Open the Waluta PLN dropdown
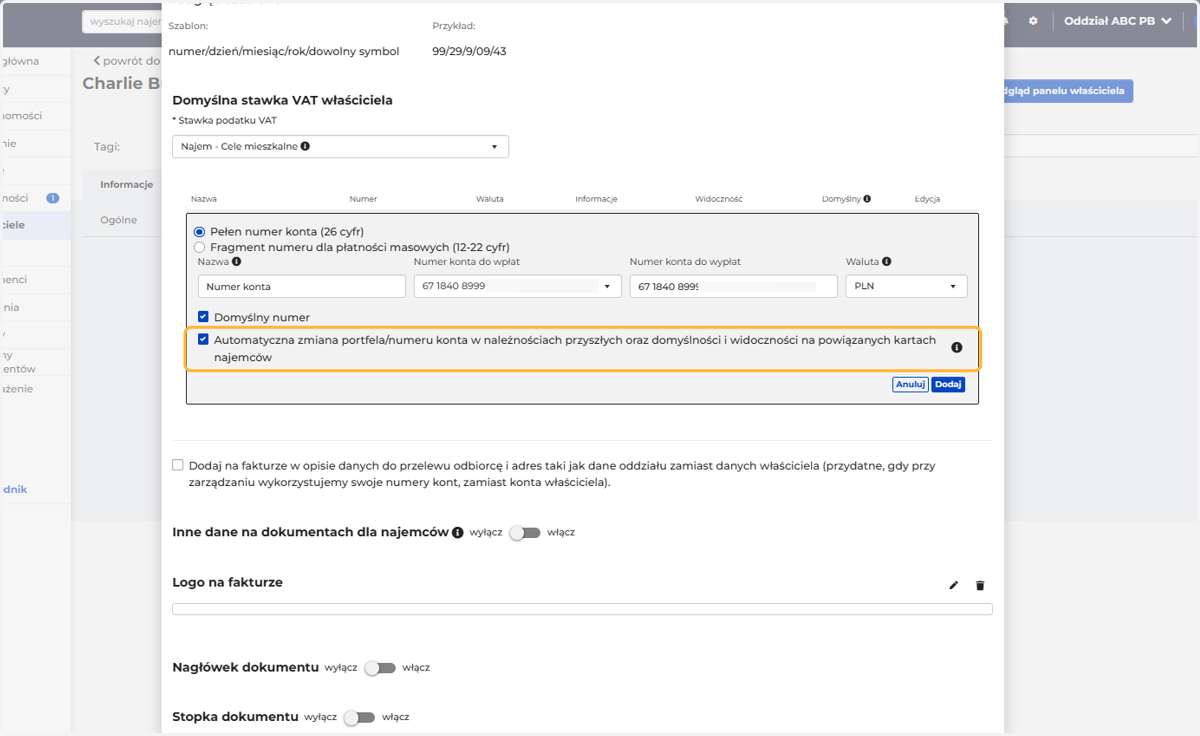The image size is (1200, 736). [906, 286]
